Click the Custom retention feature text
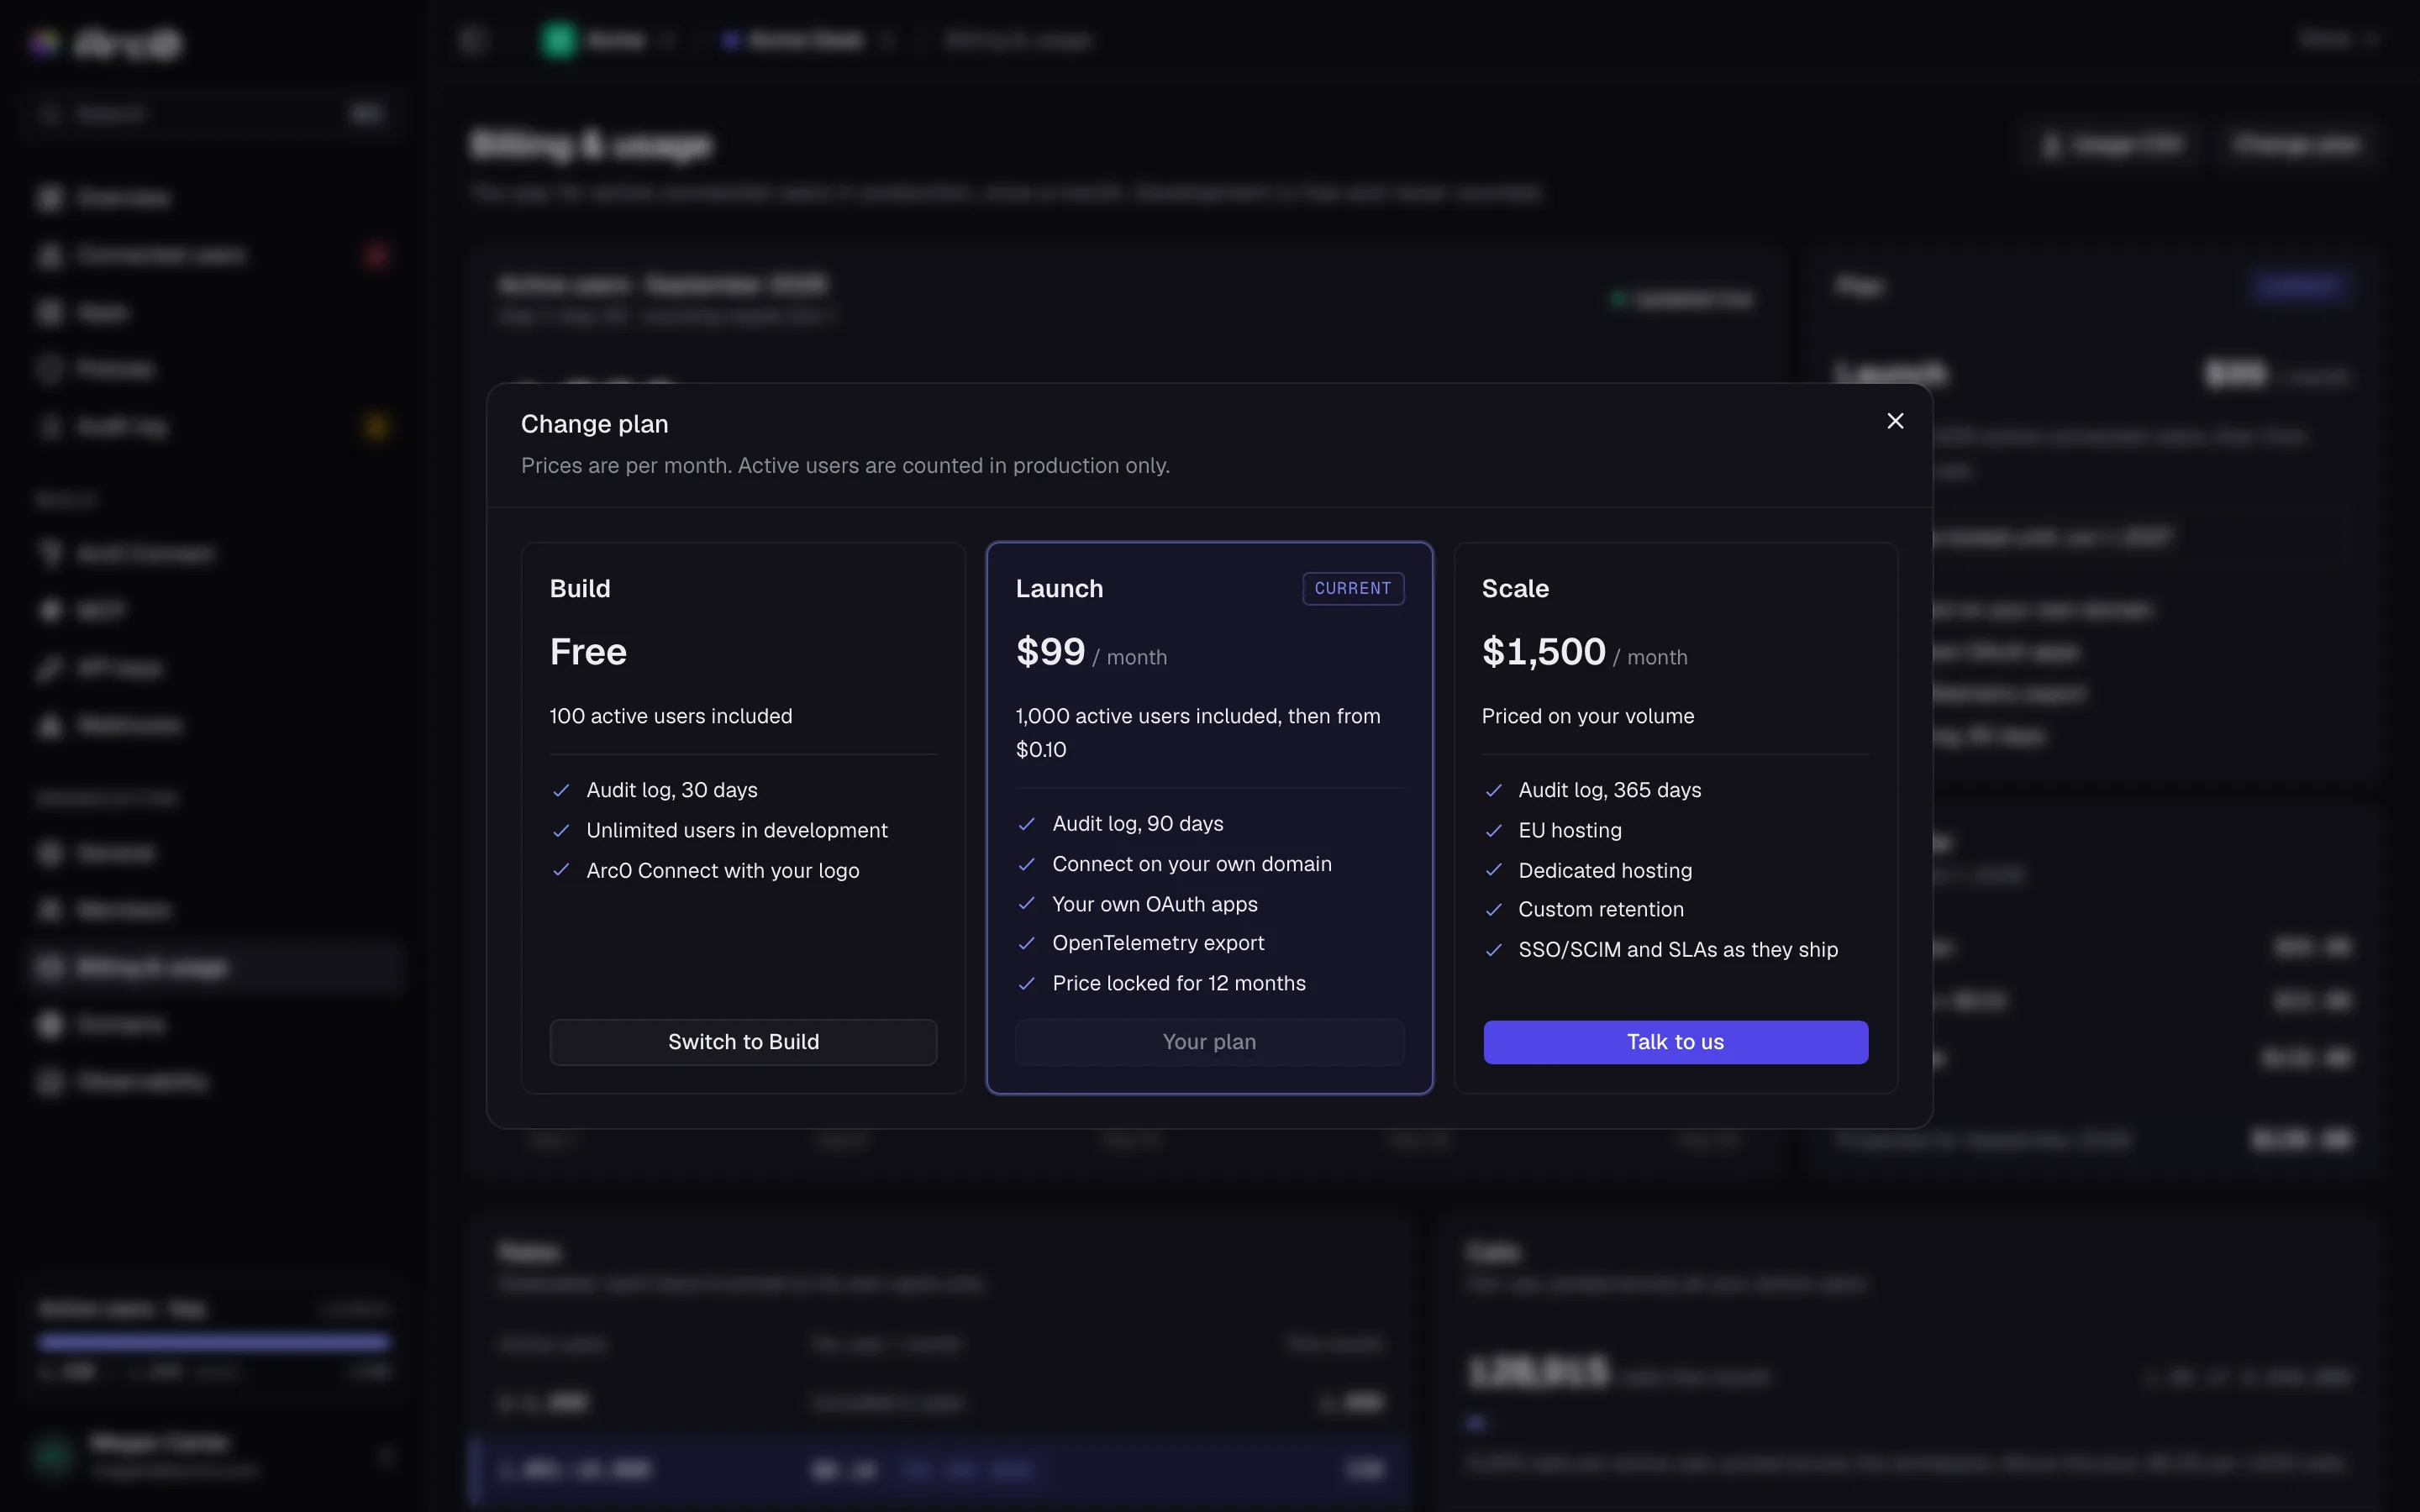Viewport: 2420px width, 1512px height. tap(1601, 909)
